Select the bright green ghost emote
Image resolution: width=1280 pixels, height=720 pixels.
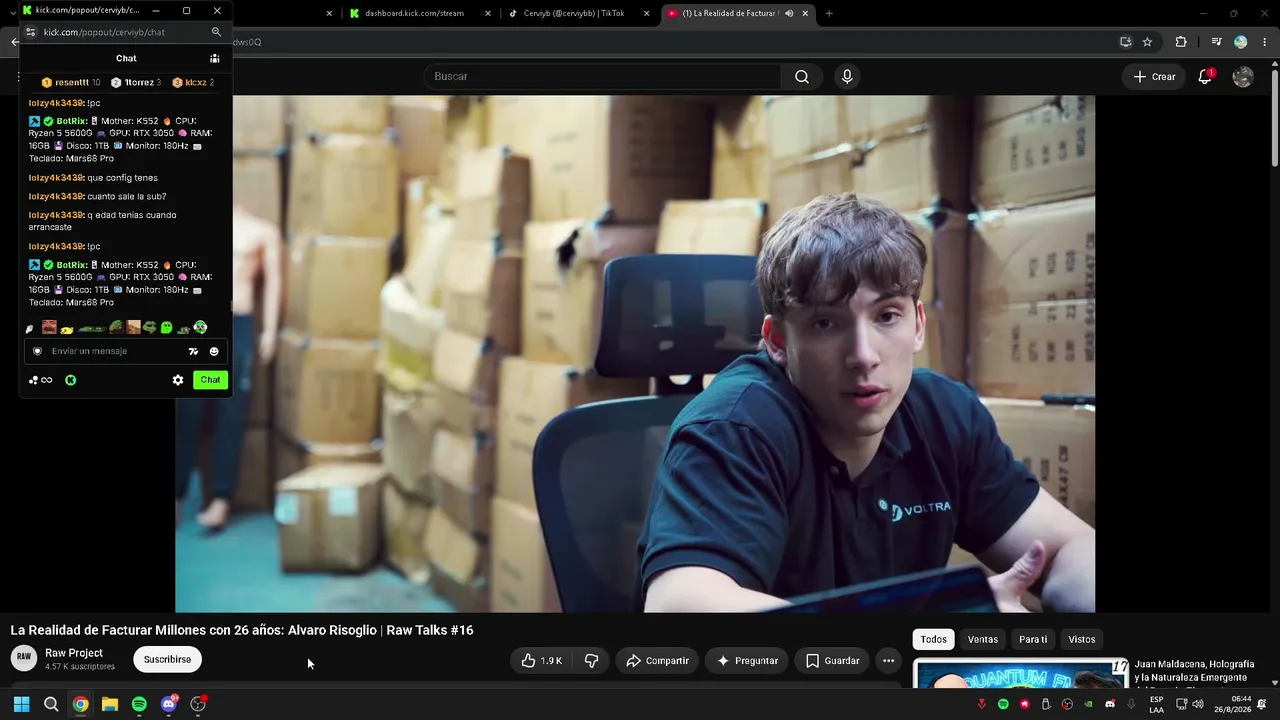[166, 327]
